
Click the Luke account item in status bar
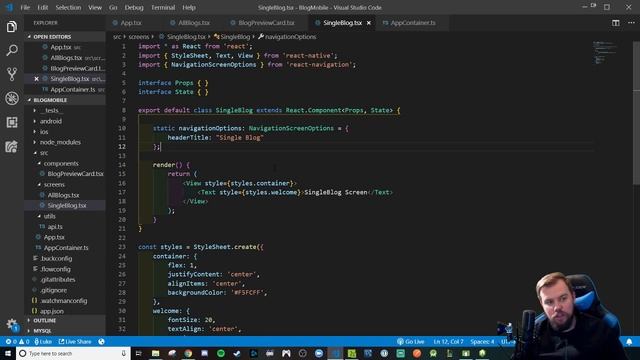pyautogui.click(x=43, y=342)
